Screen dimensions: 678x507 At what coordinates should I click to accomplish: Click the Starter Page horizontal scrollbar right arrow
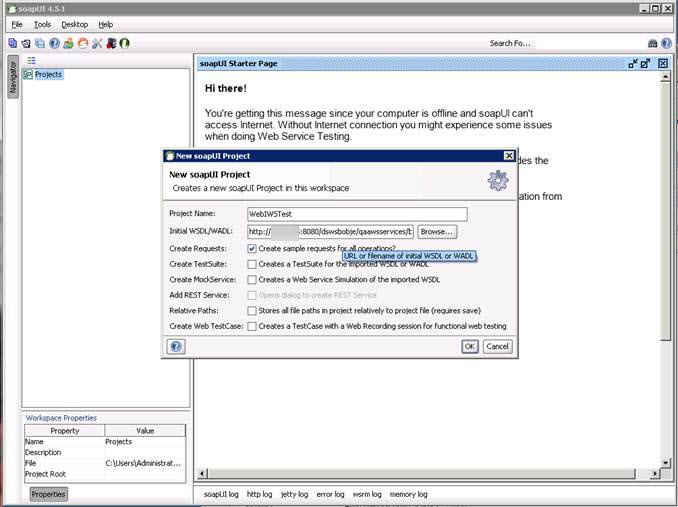pyautogui.click(x=655, y=474)
